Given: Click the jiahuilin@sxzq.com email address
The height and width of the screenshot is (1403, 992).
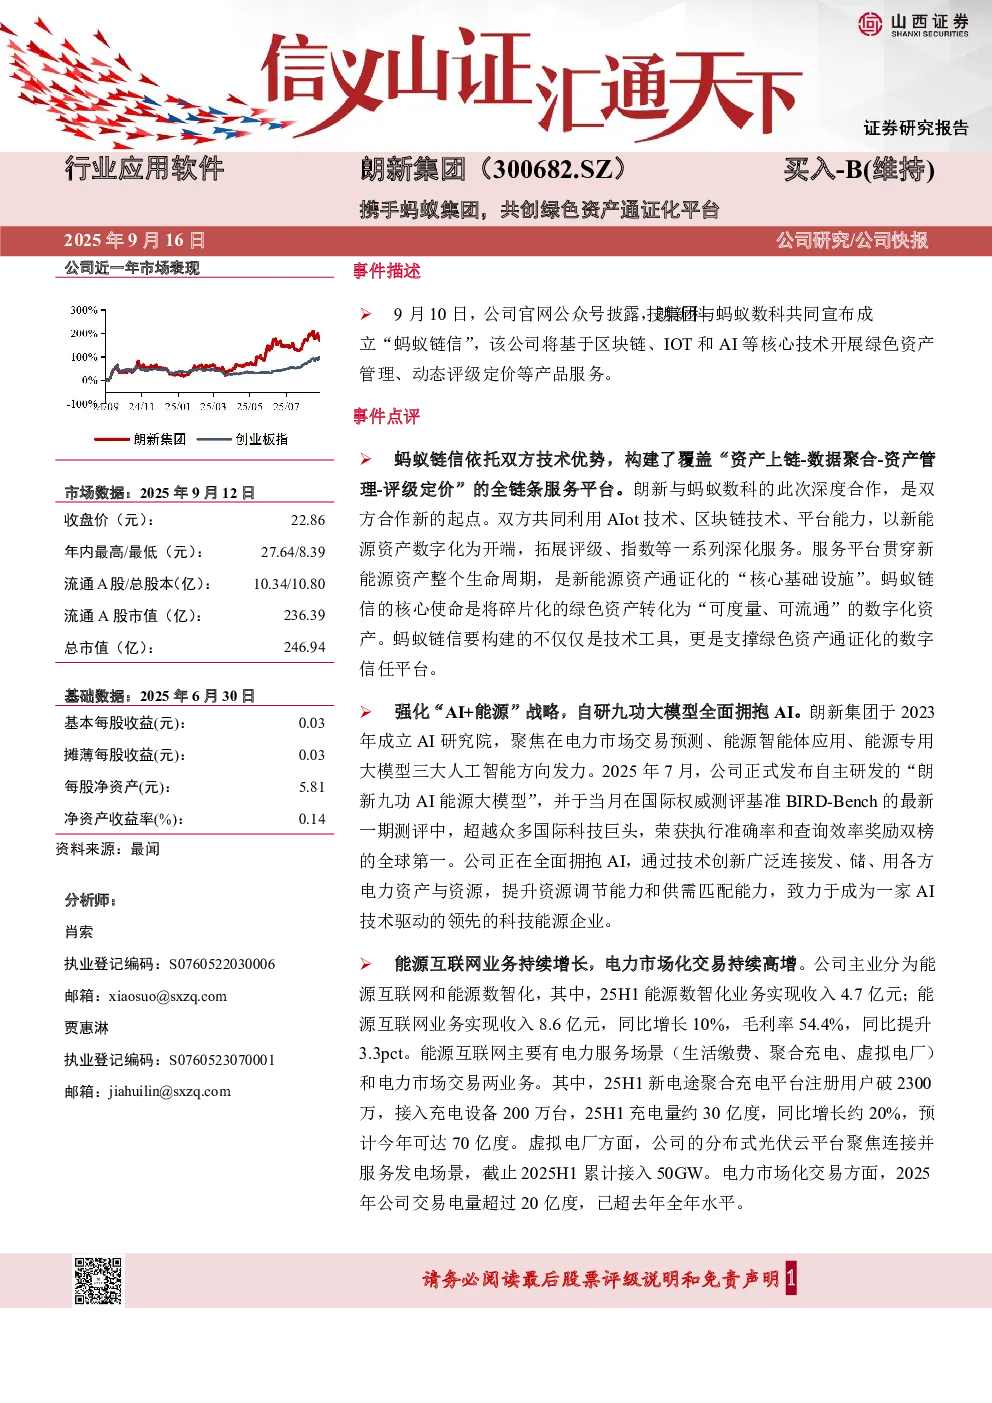Looking at the screenshot, I should 170,1091.
